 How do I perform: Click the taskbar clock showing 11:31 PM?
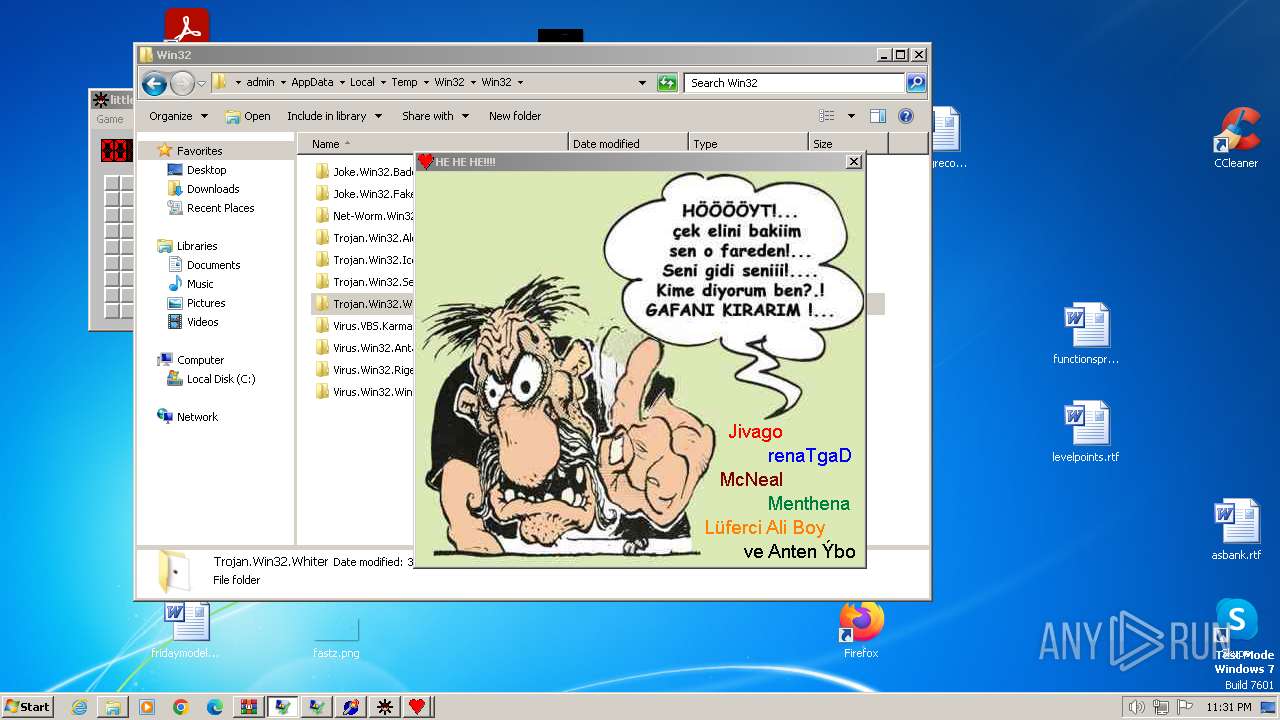[x=1228, y=707]
